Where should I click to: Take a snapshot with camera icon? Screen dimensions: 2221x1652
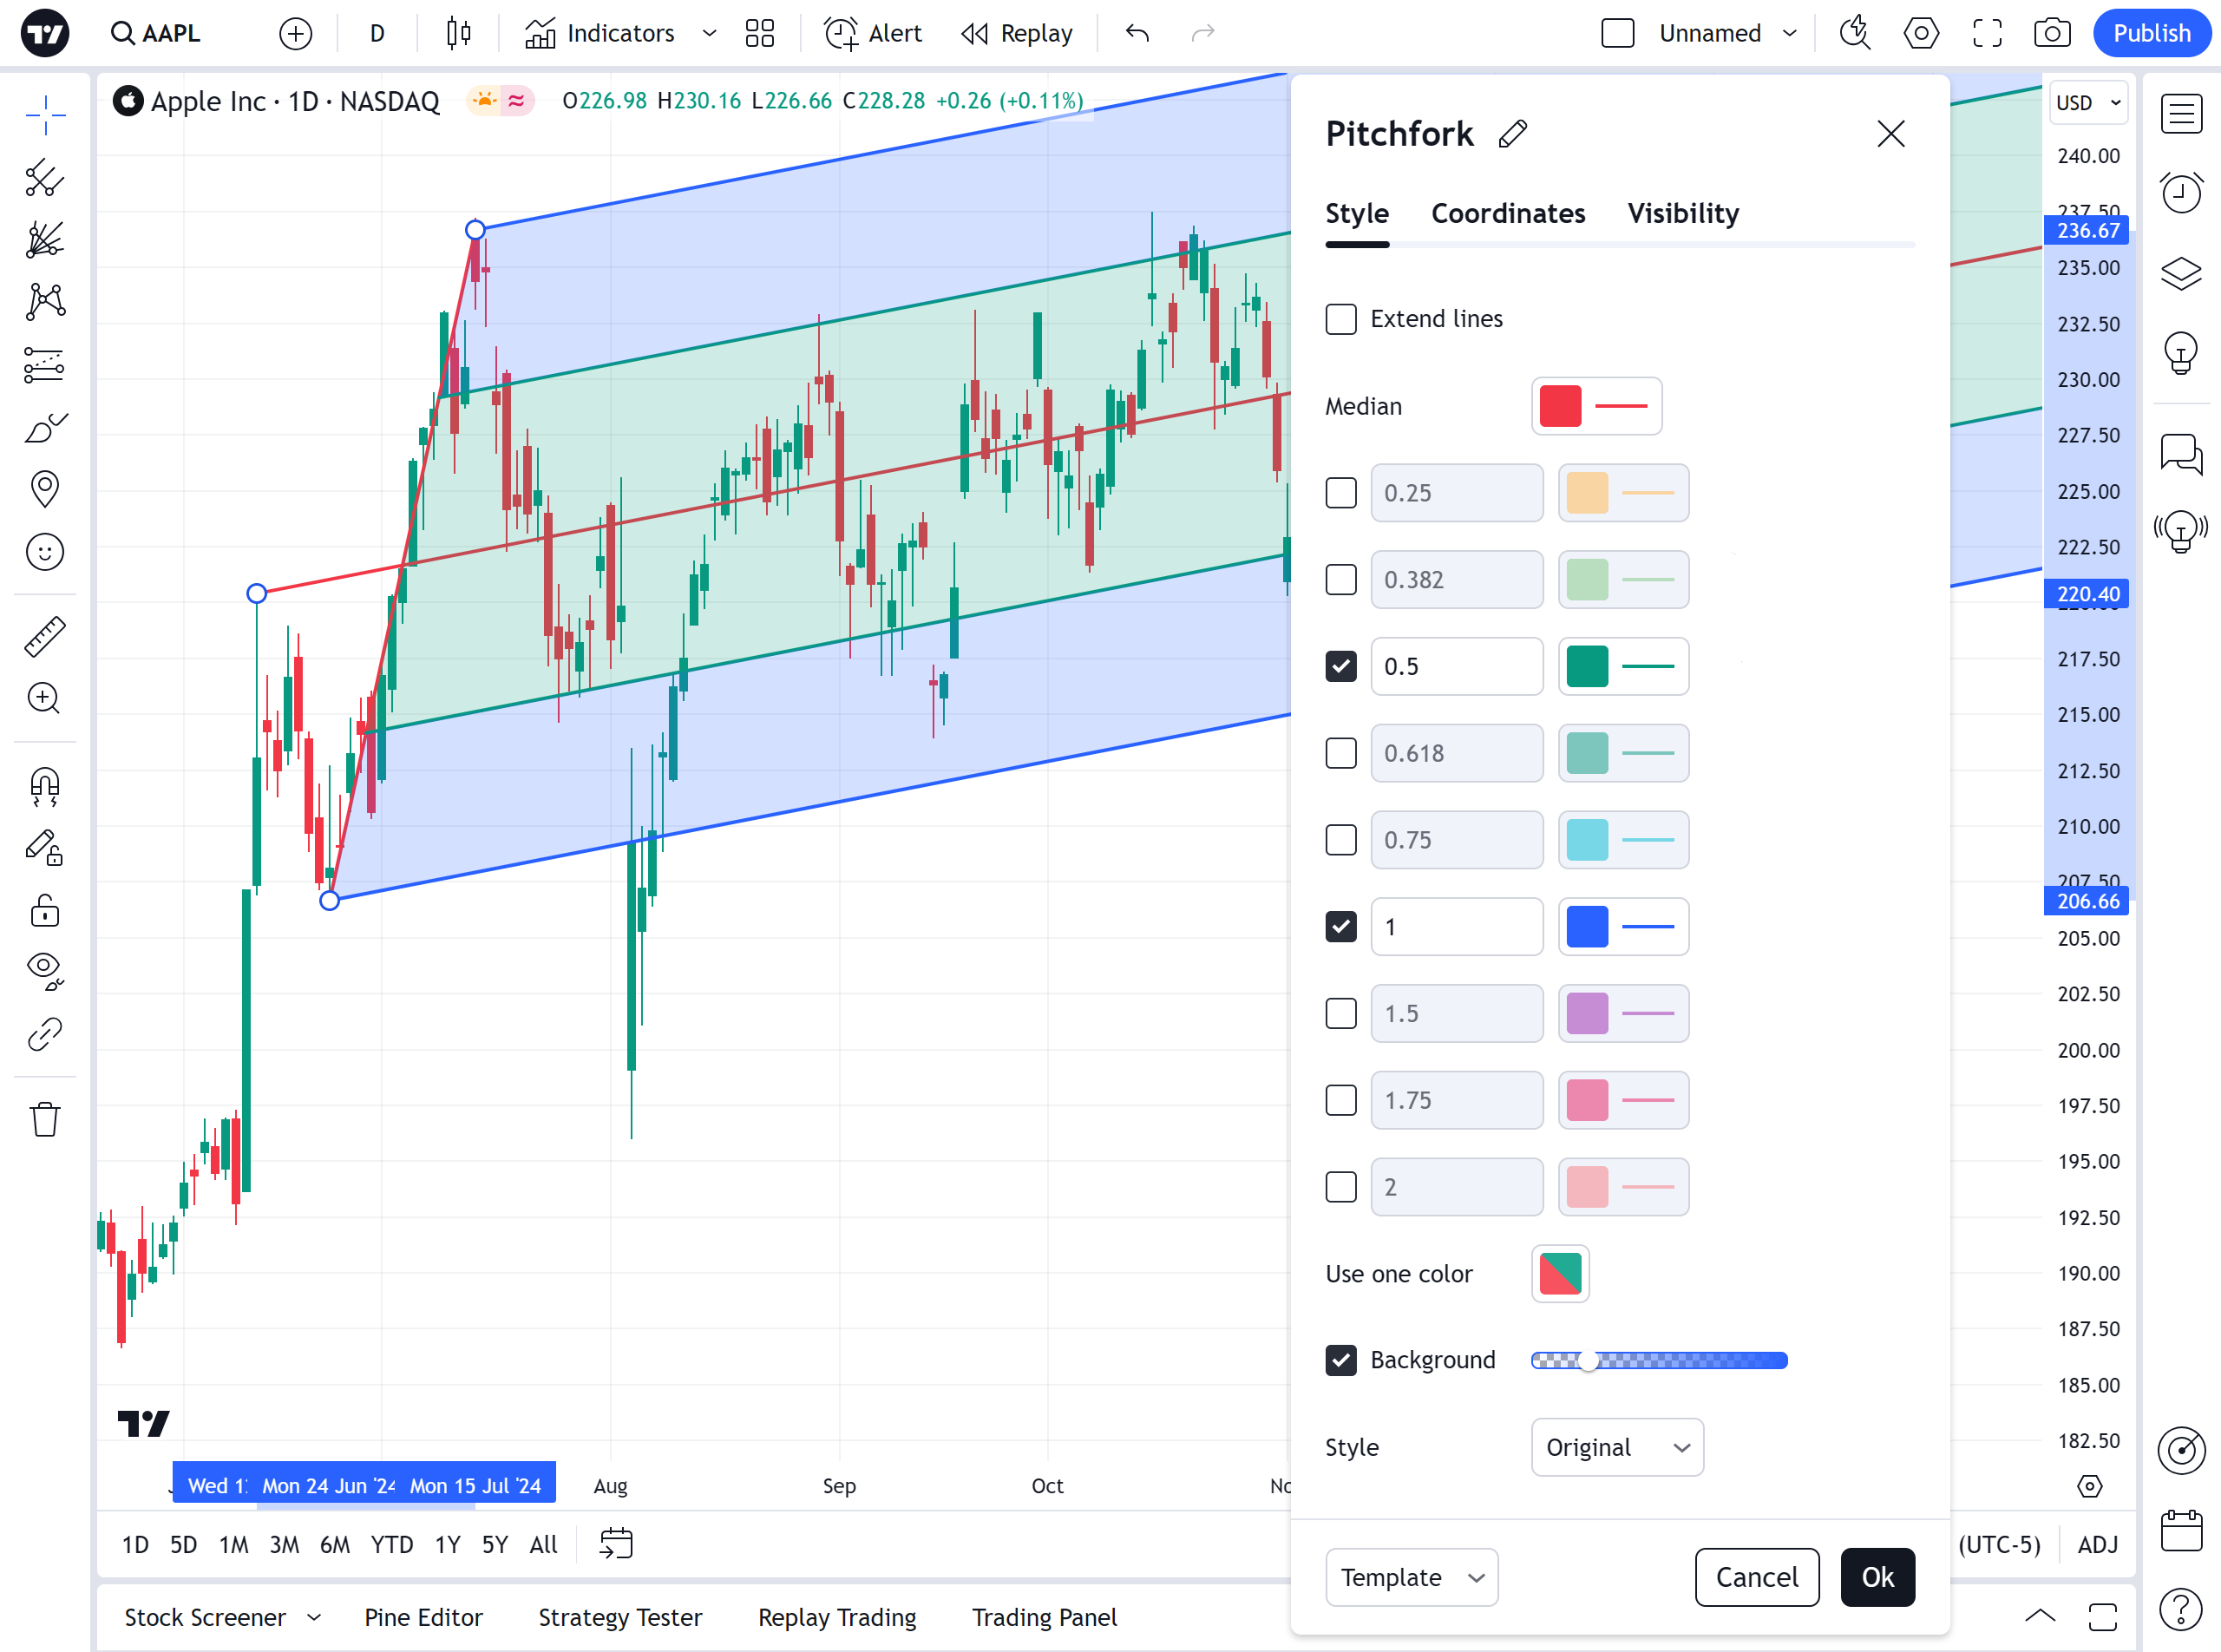click(2051, 33)
